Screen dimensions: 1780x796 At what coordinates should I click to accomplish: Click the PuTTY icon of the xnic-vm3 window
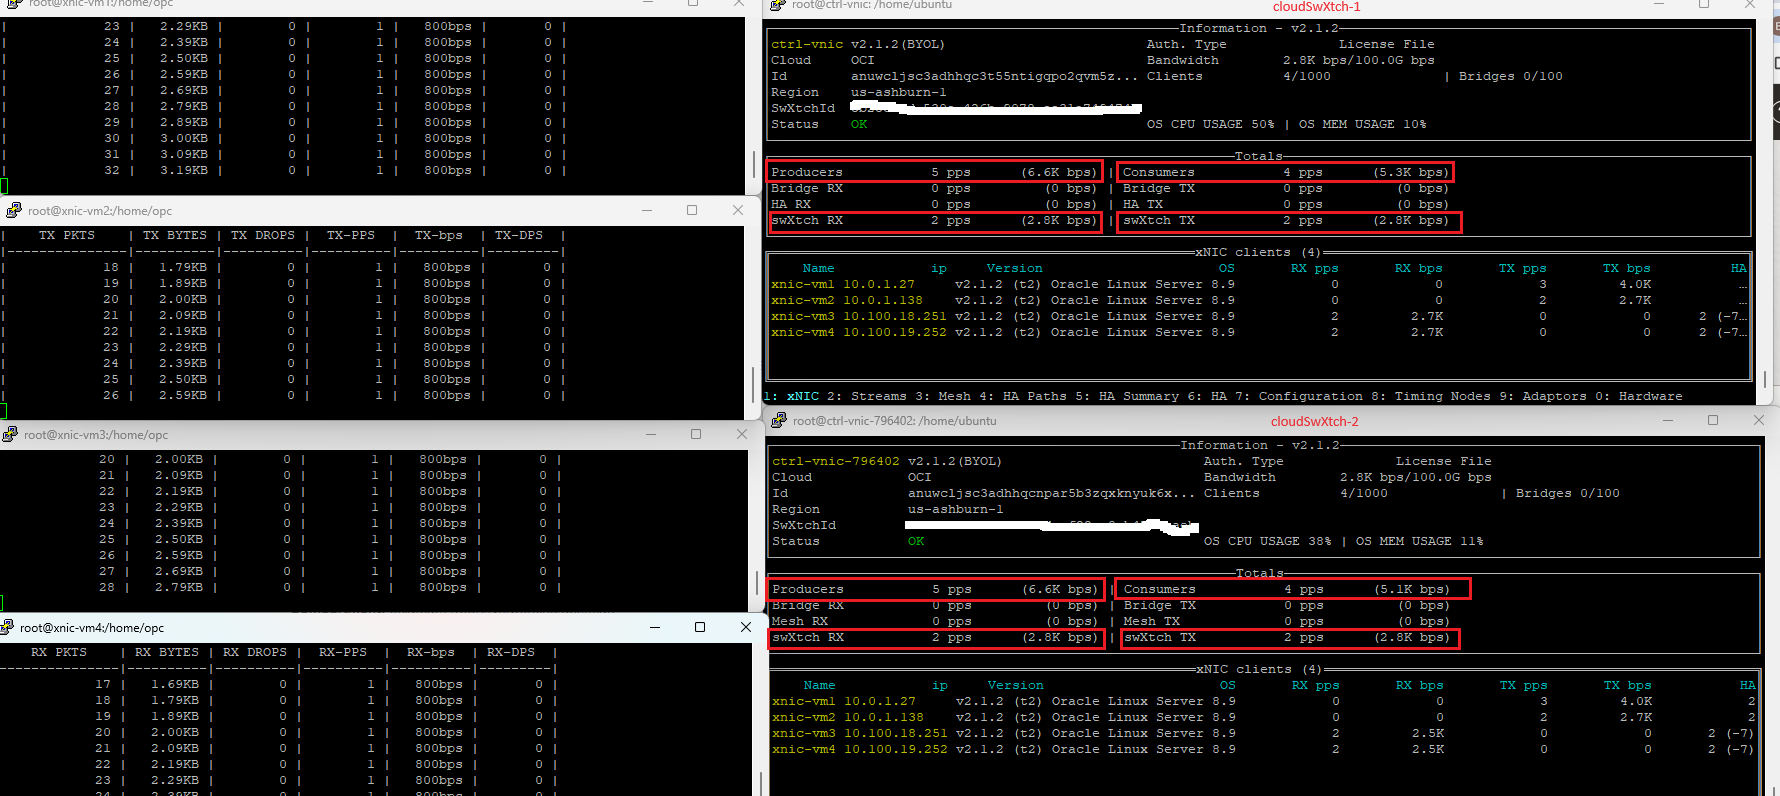10,434
